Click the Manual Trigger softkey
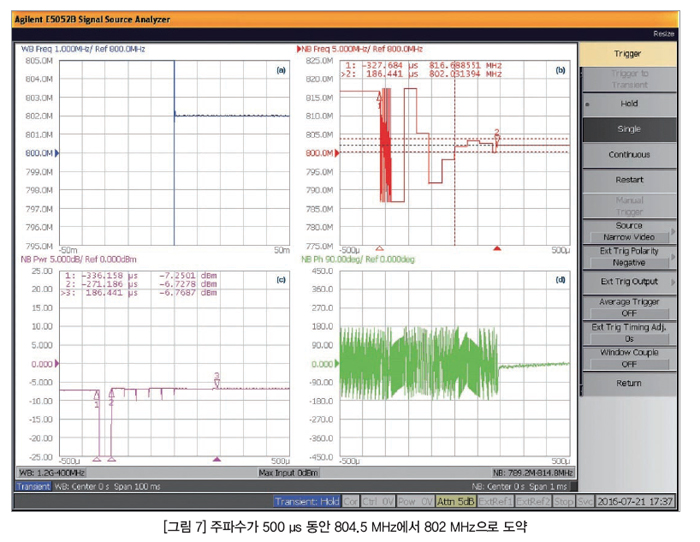 coord(629,206)
